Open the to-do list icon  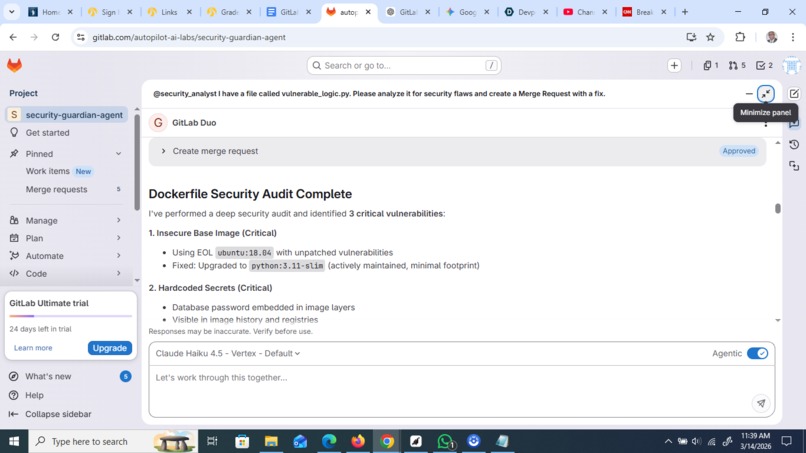(x=764, y=65)
